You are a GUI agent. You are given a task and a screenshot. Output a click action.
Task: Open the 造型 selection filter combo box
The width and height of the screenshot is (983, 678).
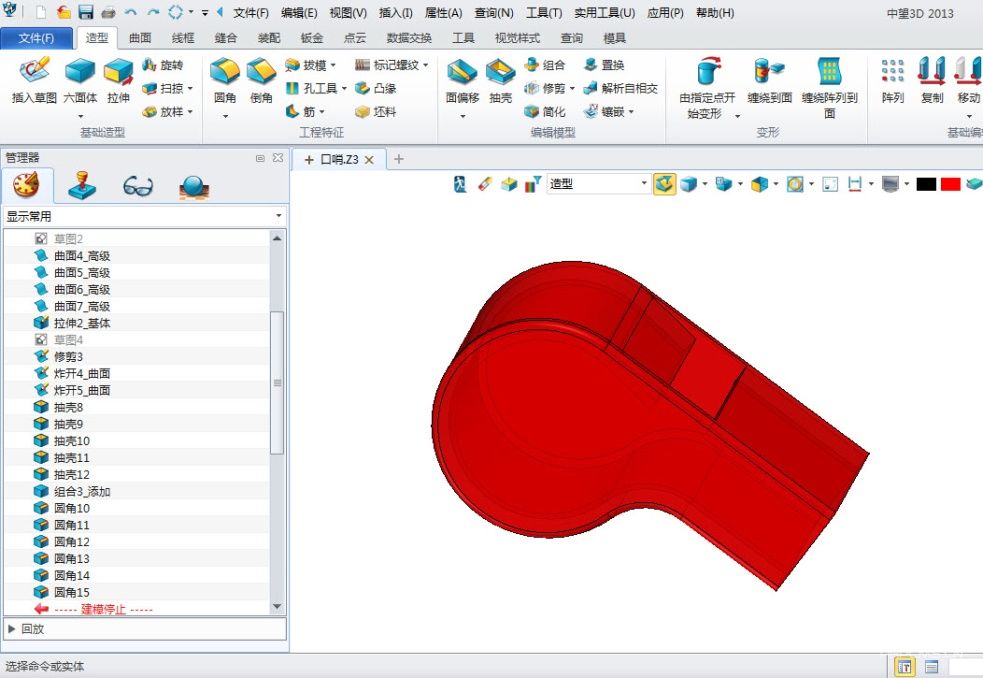tap(598, 184)
